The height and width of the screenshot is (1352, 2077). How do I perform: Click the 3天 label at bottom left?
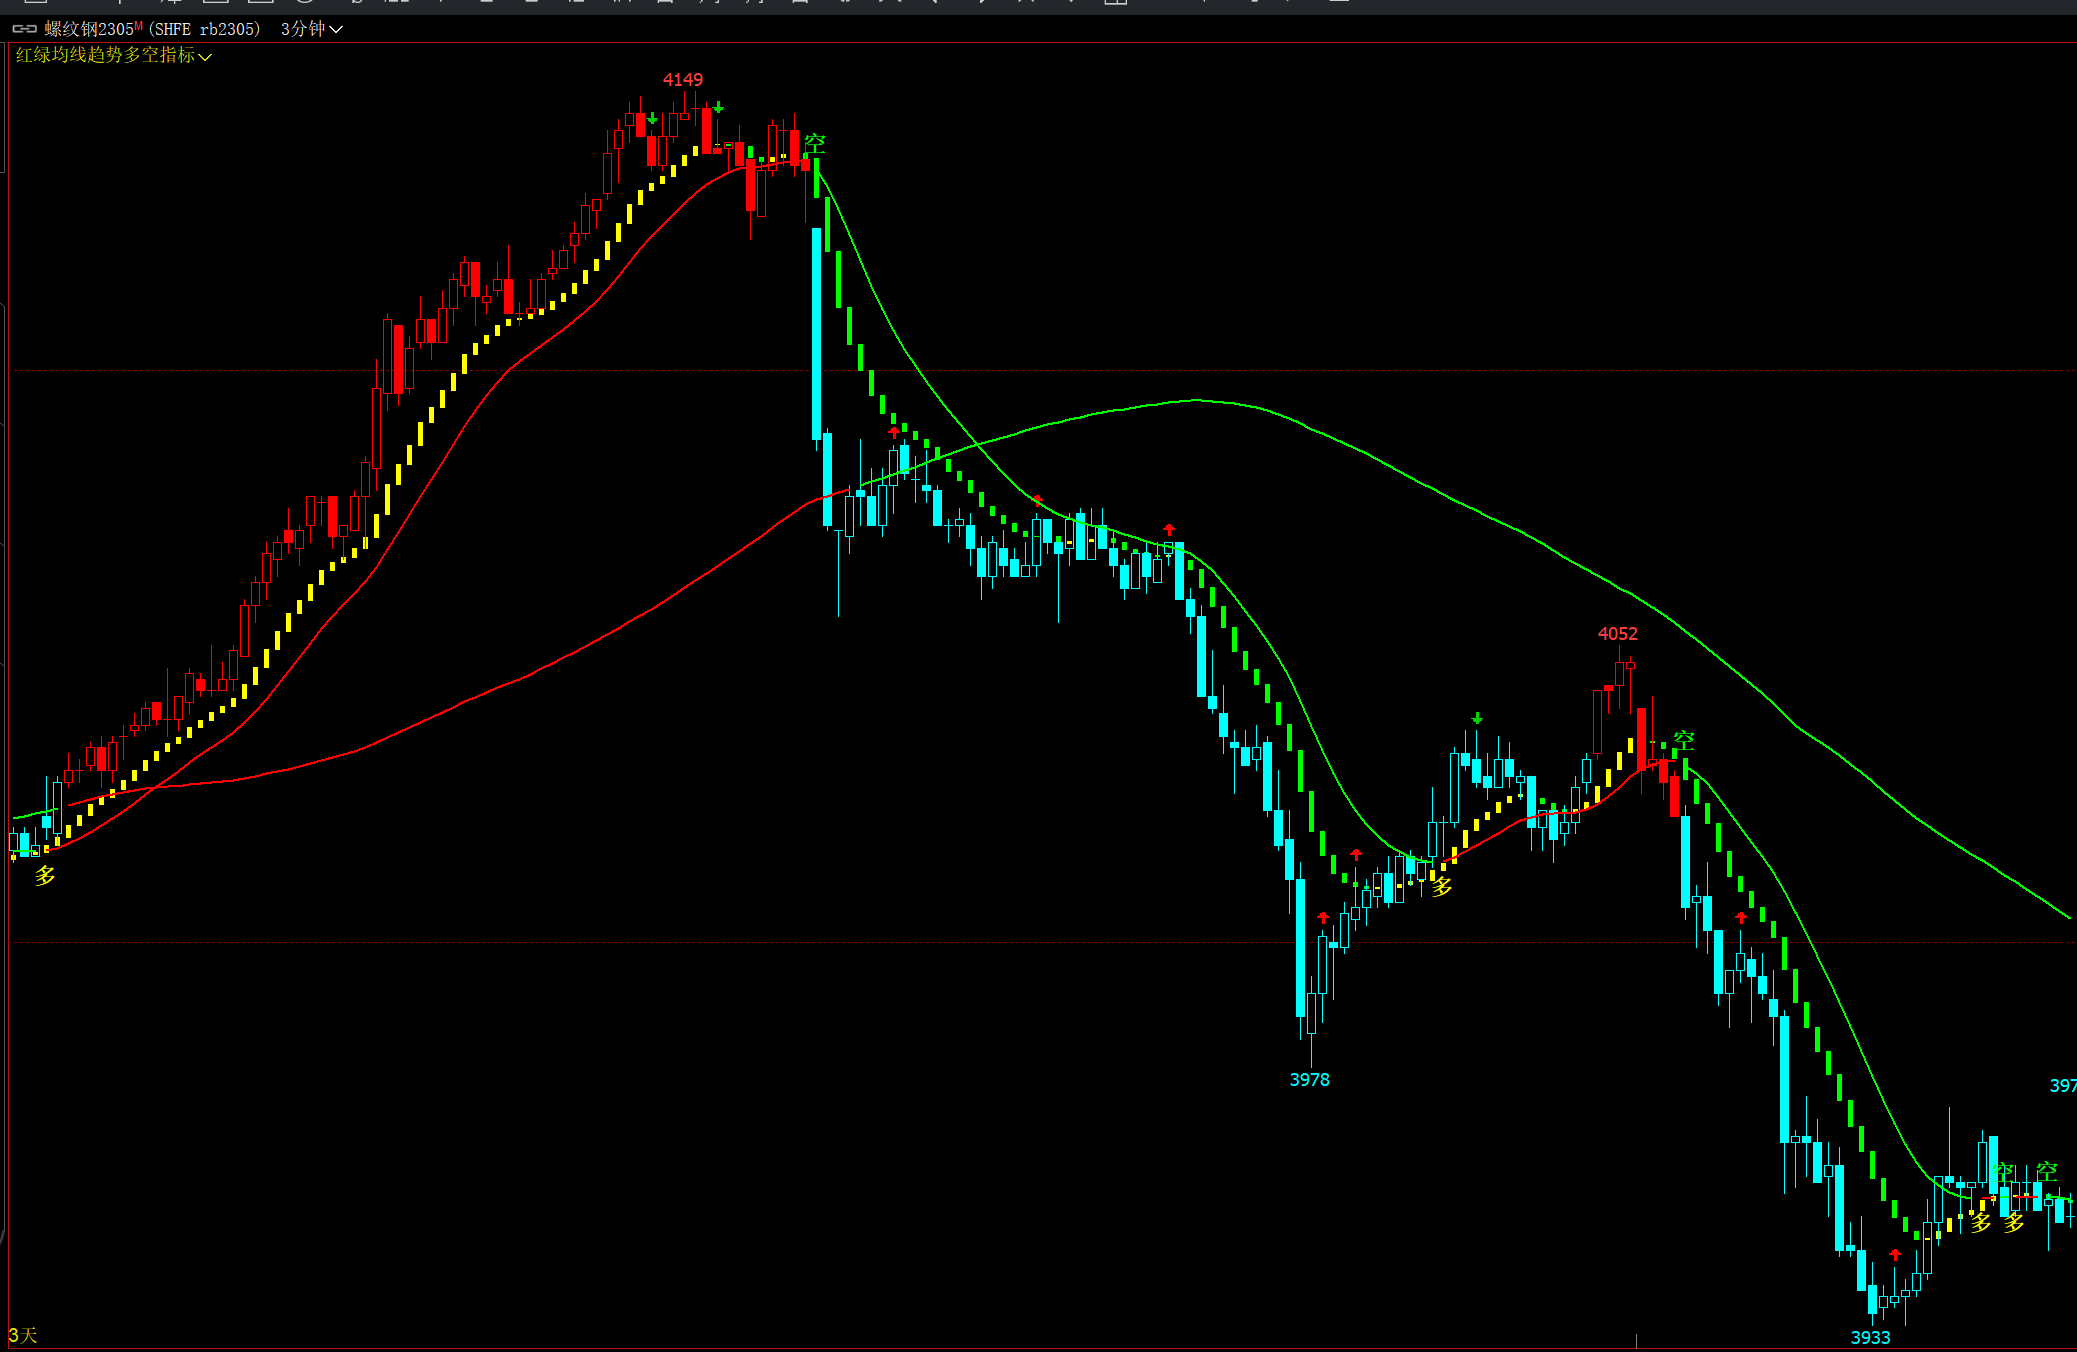click(22, 1335)
